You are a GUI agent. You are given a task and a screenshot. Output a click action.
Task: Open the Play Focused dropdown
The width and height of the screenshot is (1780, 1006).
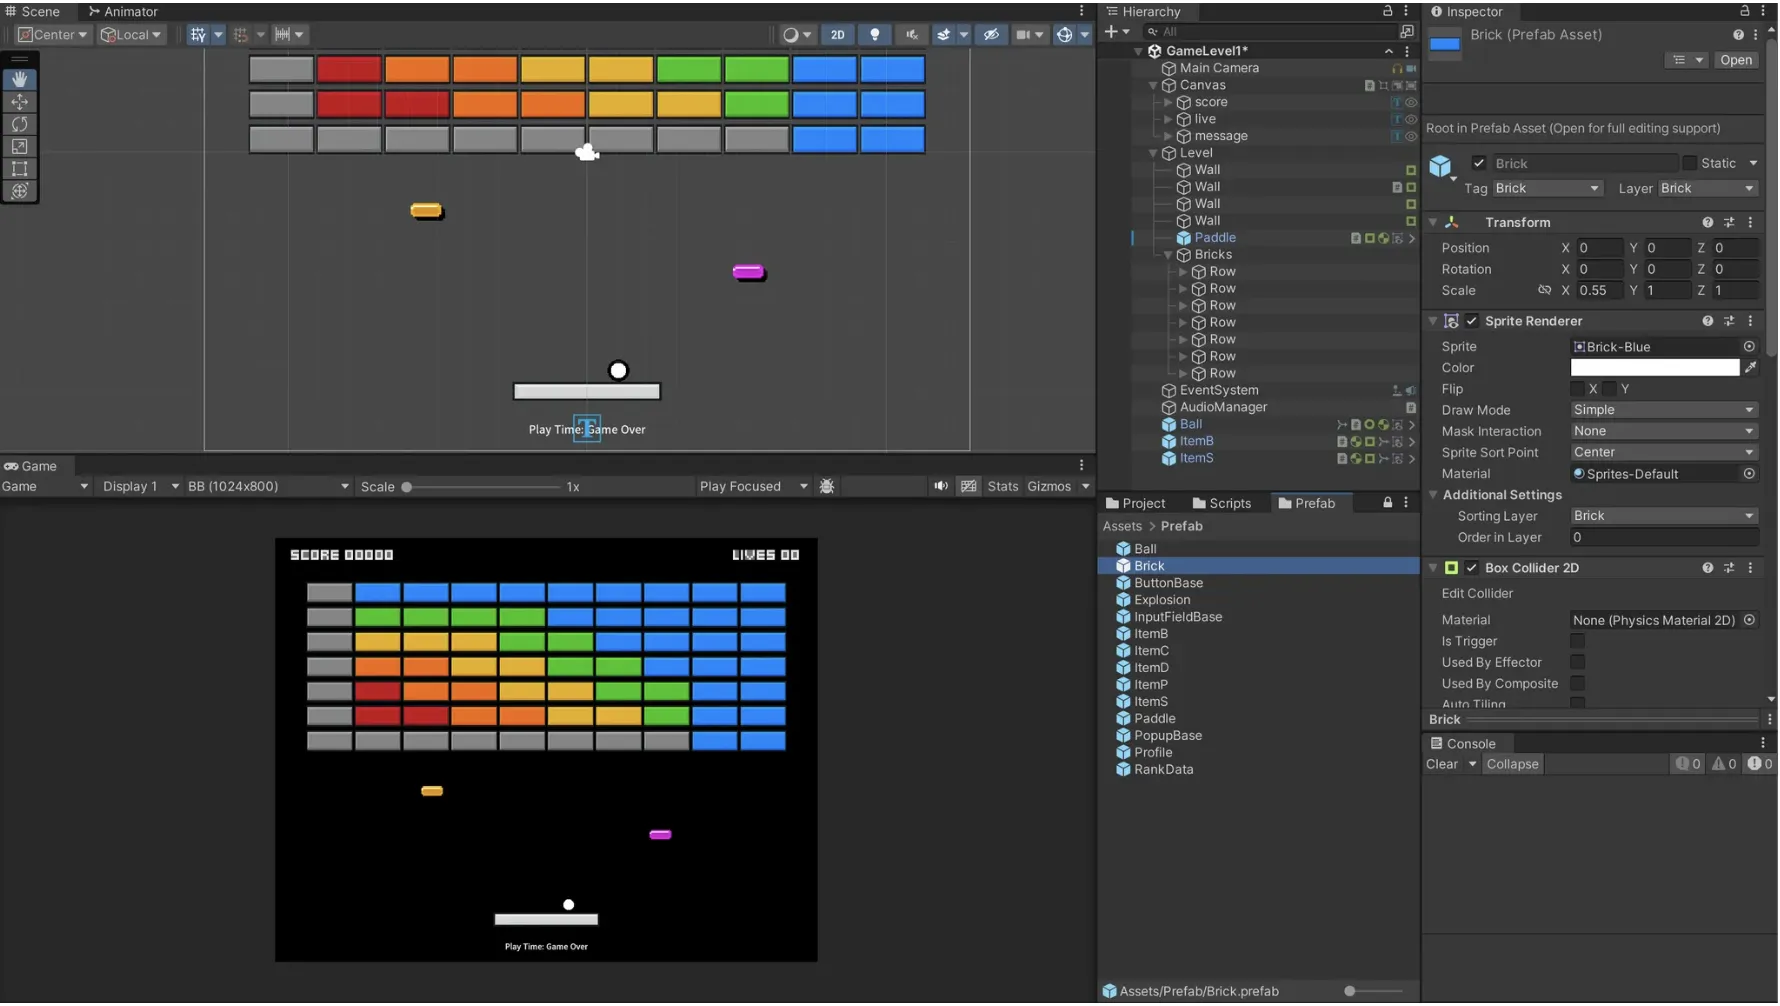tap(753, 487)
